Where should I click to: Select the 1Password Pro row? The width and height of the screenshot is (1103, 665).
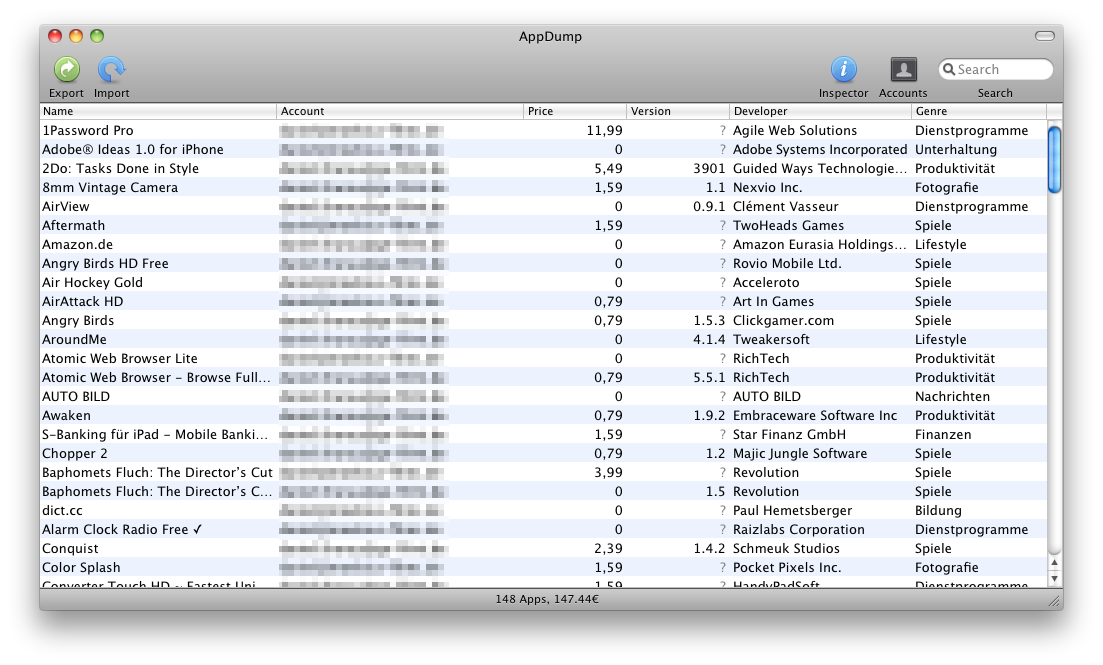point(543,130)
